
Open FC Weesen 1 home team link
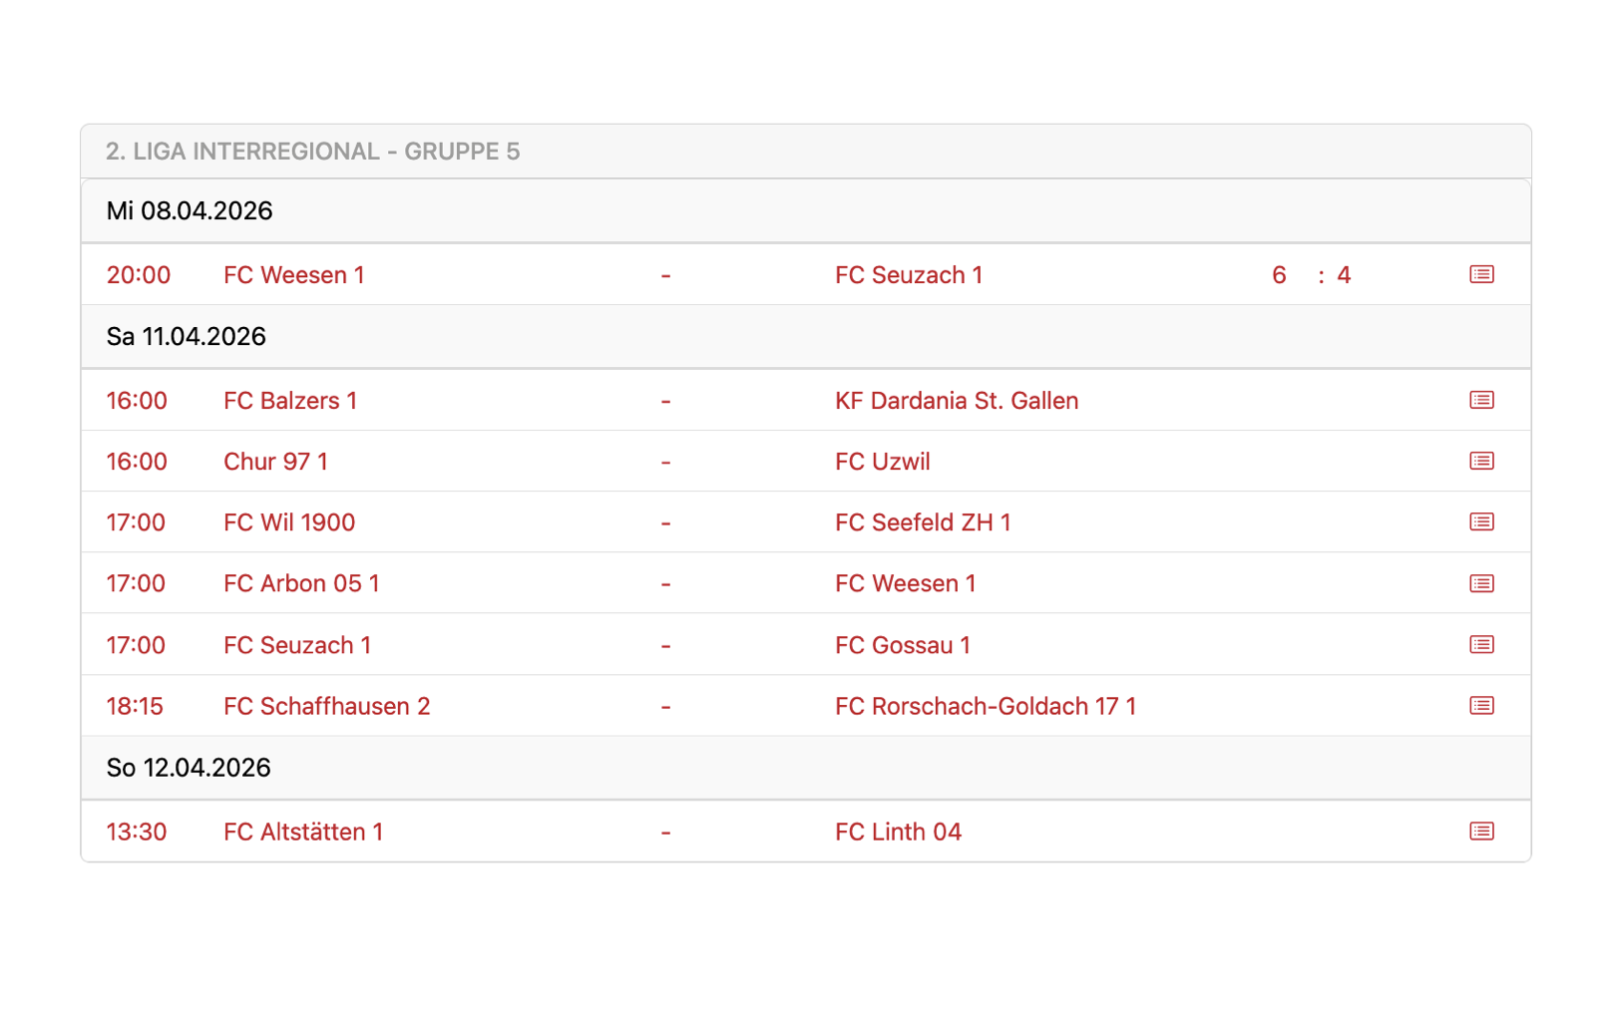point(293,275)
